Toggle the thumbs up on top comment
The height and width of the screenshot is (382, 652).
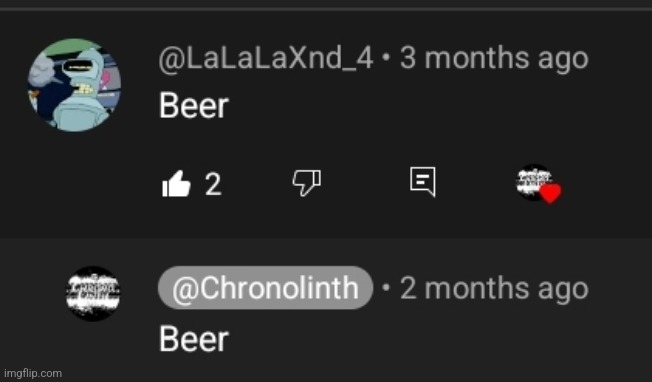point(176,183)
